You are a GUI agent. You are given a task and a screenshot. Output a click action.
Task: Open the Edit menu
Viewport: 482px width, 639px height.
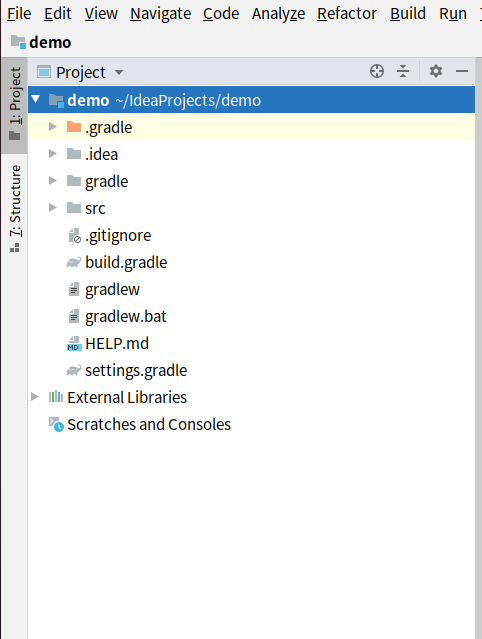(x=57, y=13)
